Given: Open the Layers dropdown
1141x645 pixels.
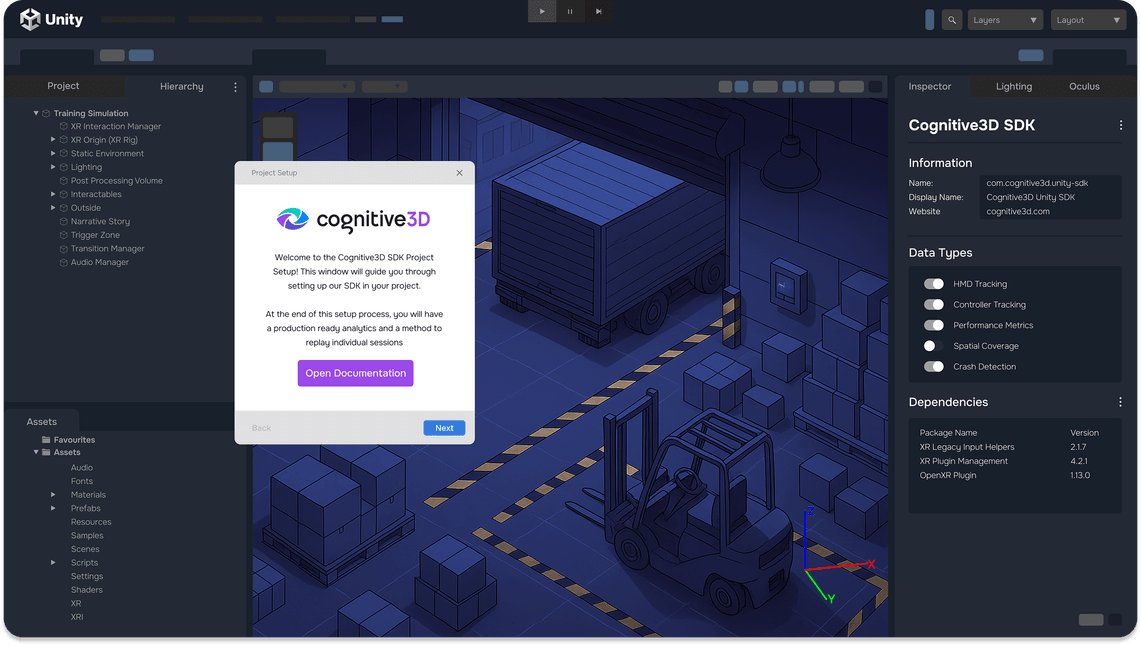Looking at the screenshot, I should pyautogui.click(x=1005, y=20).
